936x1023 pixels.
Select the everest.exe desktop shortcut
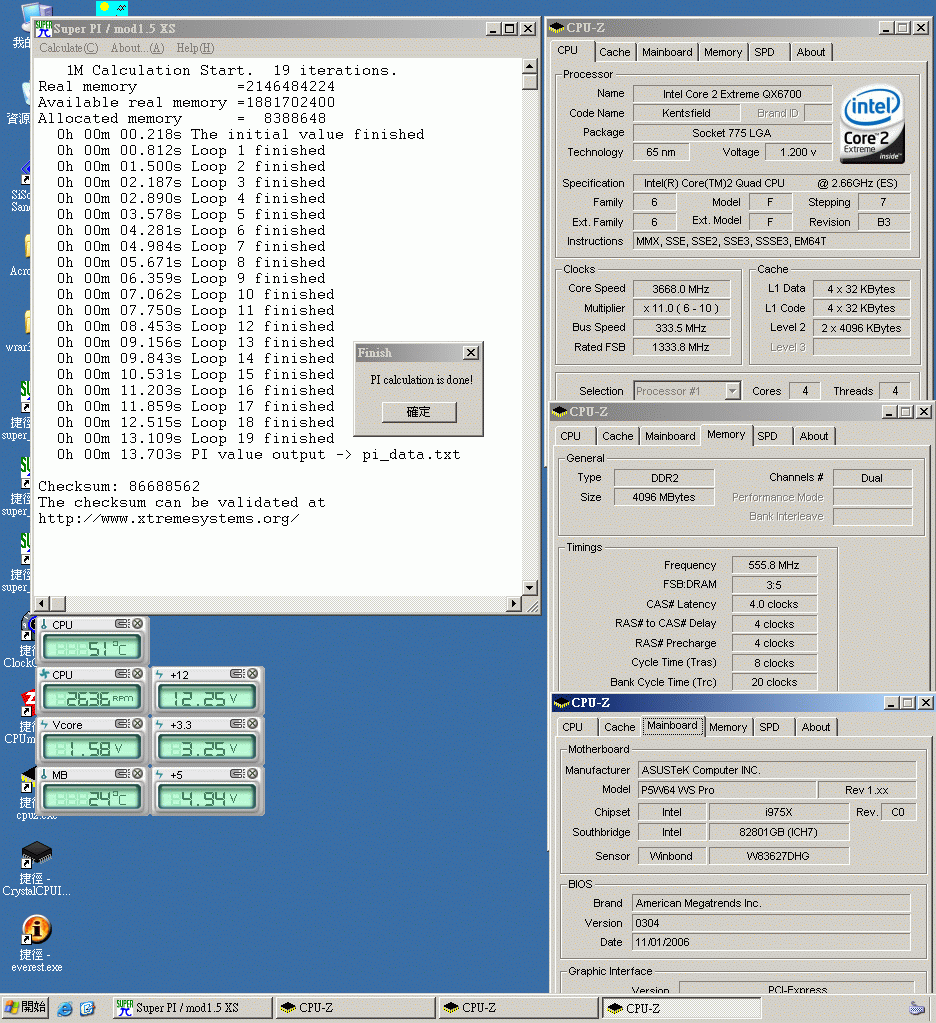[37, 944]
